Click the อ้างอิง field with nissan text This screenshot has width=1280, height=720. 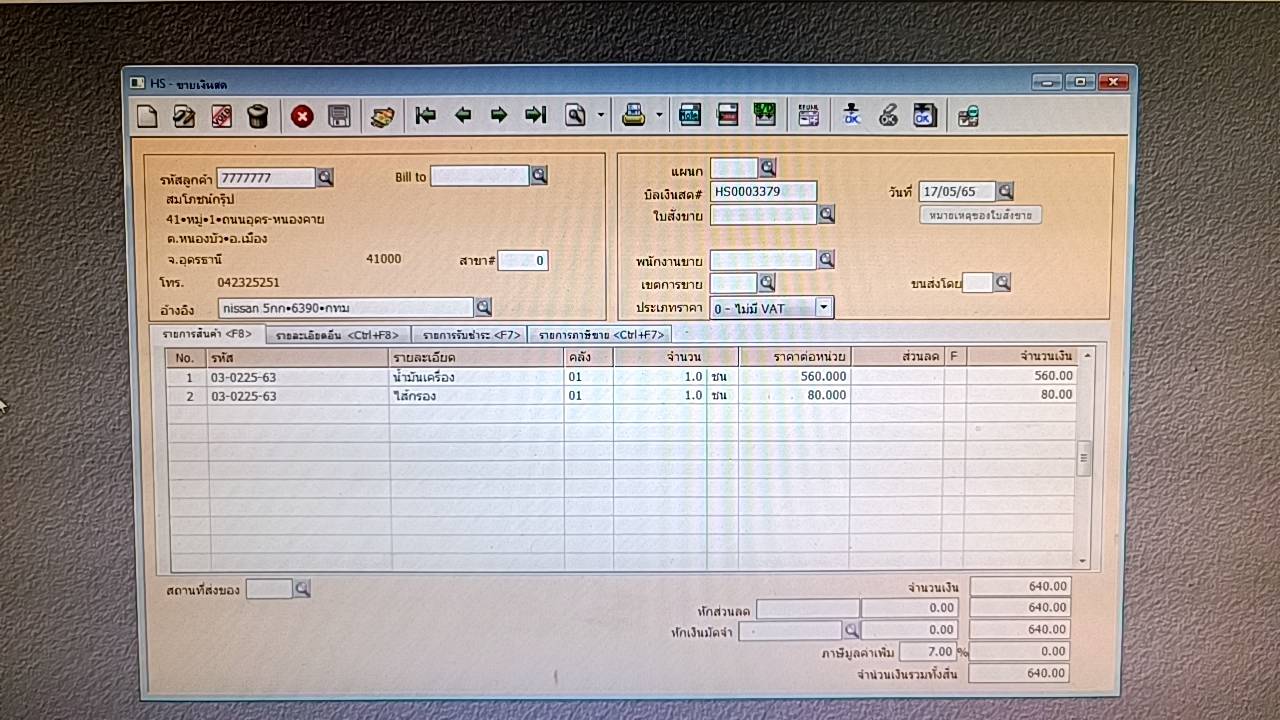pos(346,307)
